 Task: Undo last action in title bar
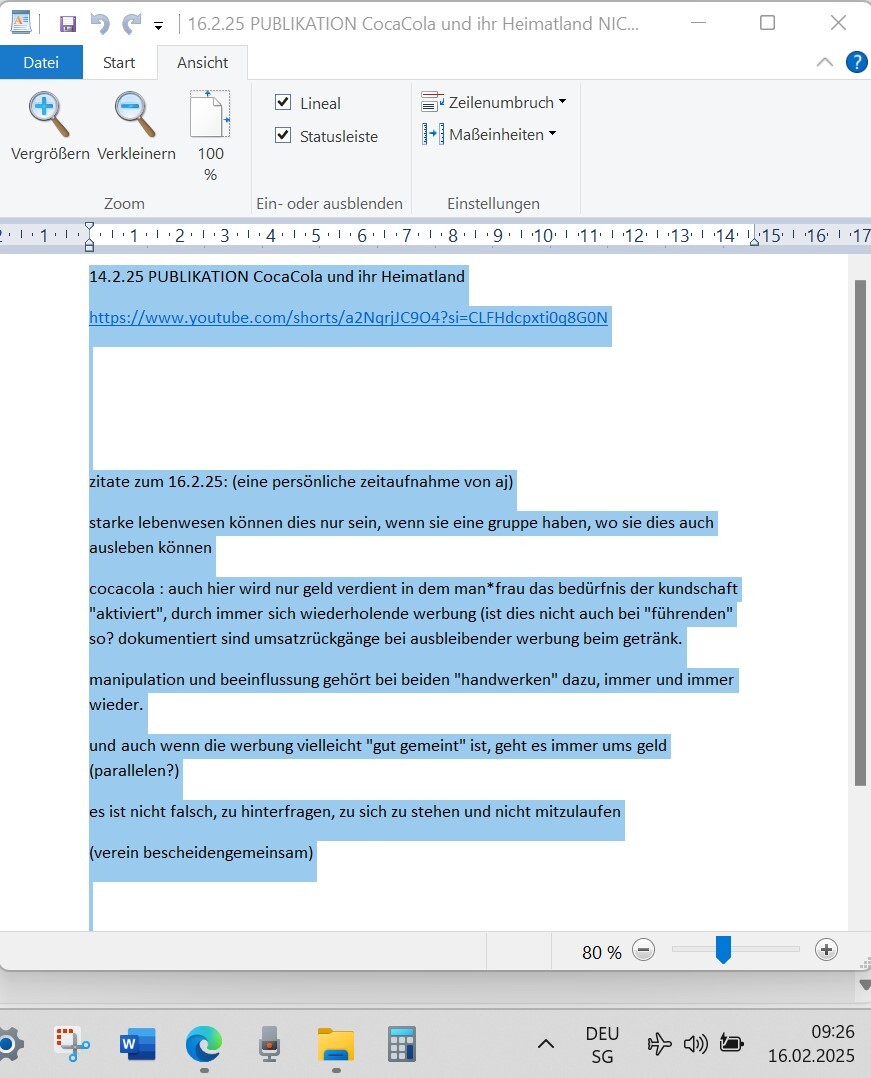[x=100, y=24]
